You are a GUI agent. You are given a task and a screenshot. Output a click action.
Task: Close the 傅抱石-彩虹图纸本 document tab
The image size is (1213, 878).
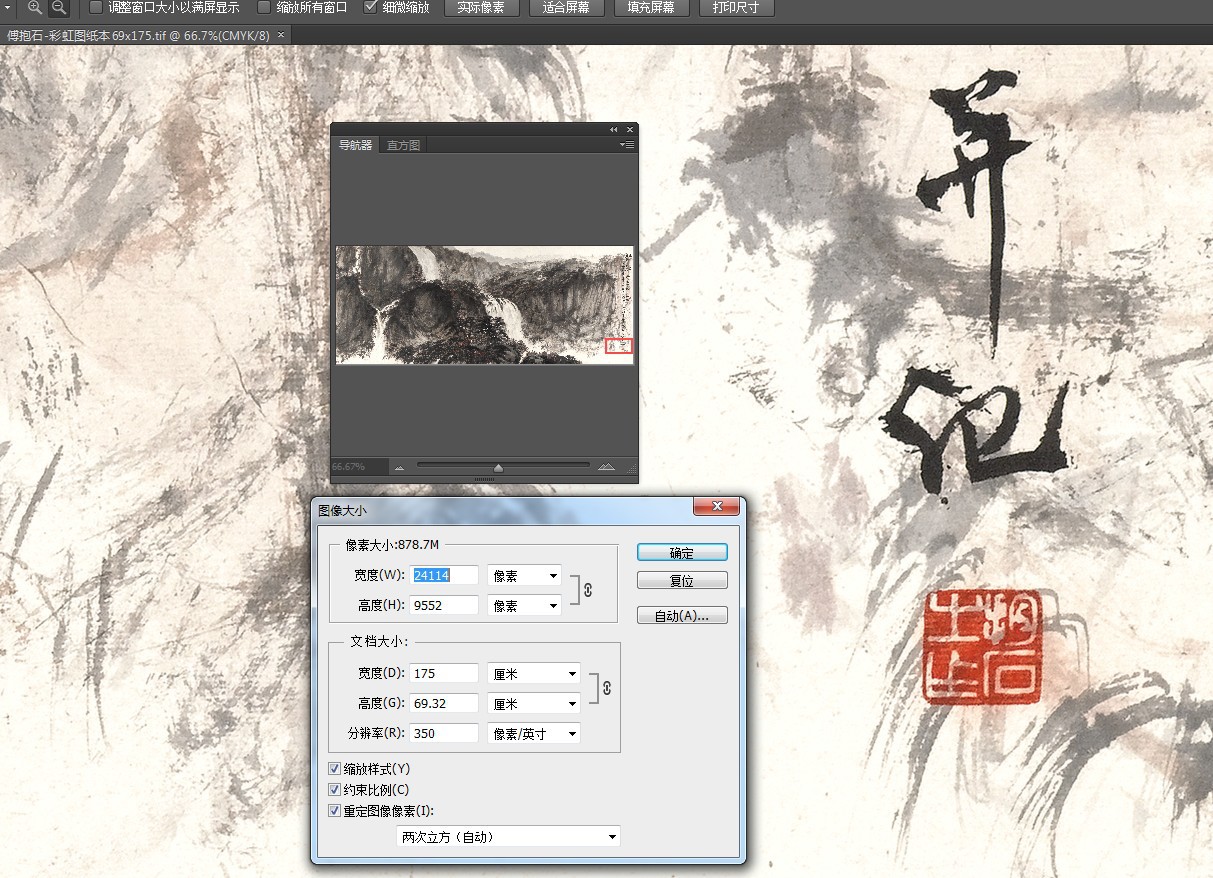(x=281, y=35)
